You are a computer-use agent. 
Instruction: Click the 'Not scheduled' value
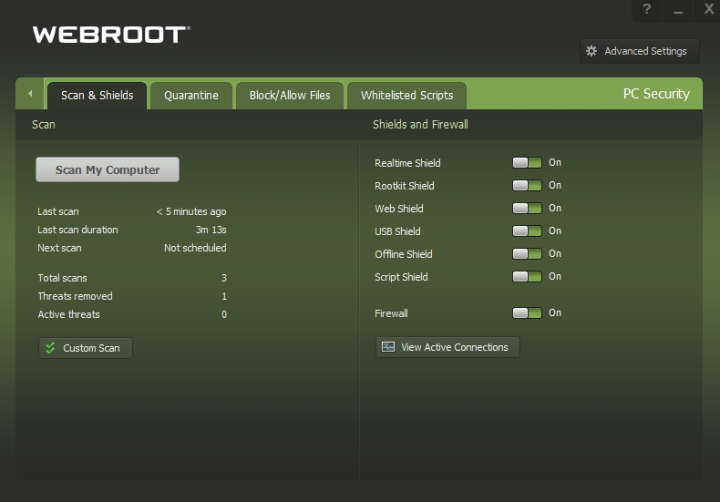(x=195, y=248)
